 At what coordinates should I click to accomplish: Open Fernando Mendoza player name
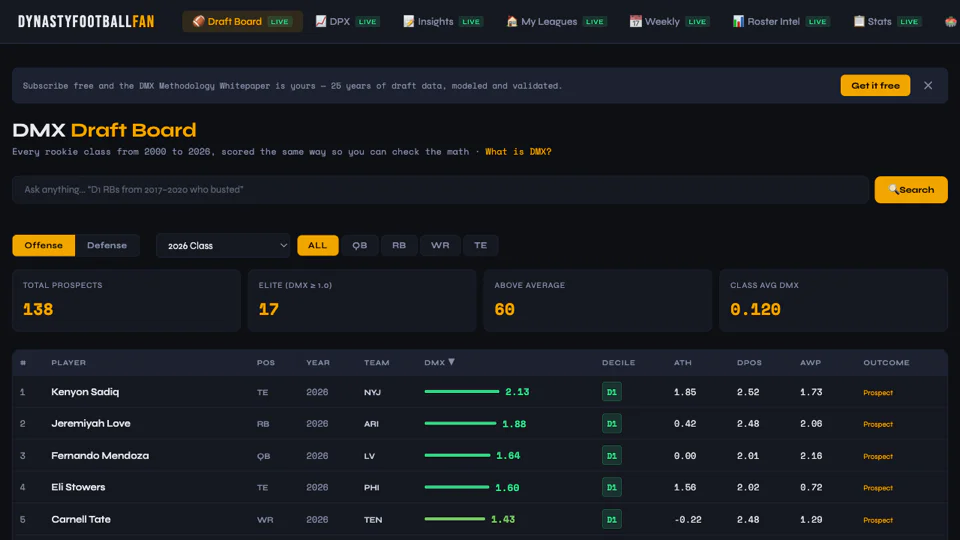point(100,456)
